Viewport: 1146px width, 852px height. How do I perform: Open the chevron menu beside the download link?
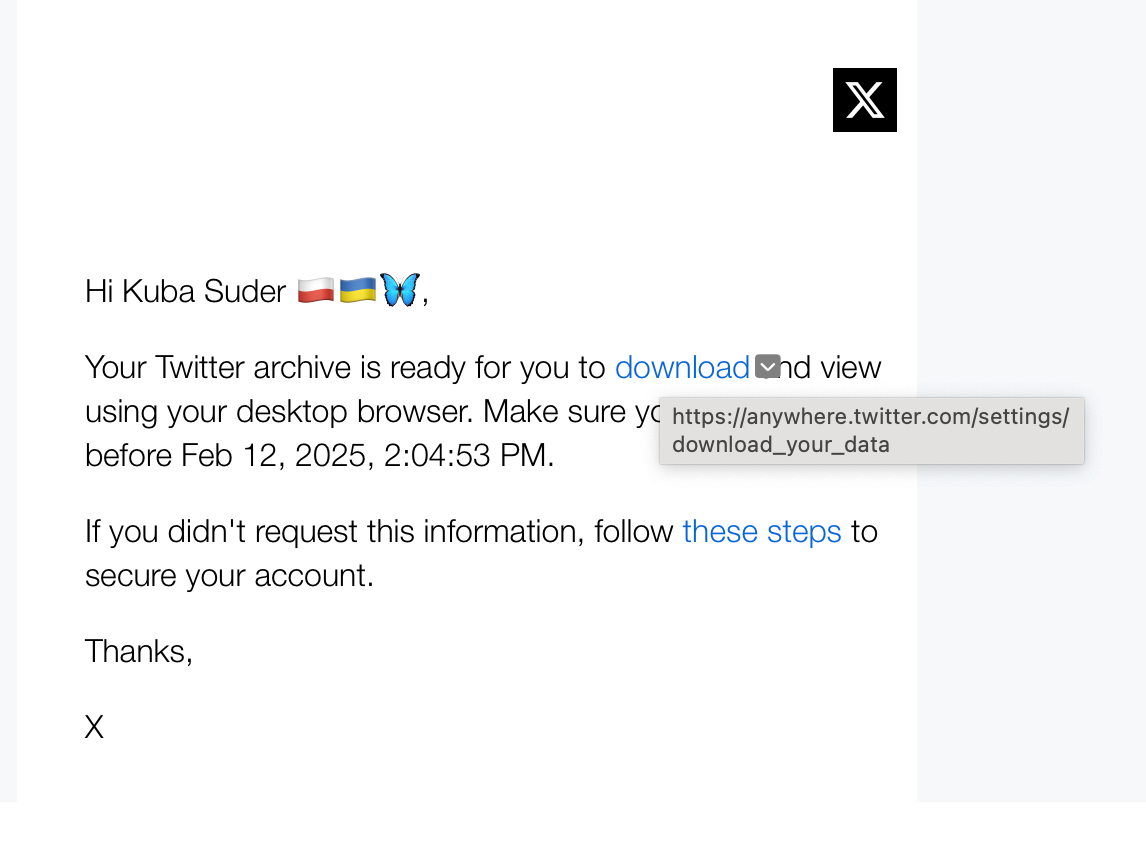pyautogui.click(x=767, y=367)
